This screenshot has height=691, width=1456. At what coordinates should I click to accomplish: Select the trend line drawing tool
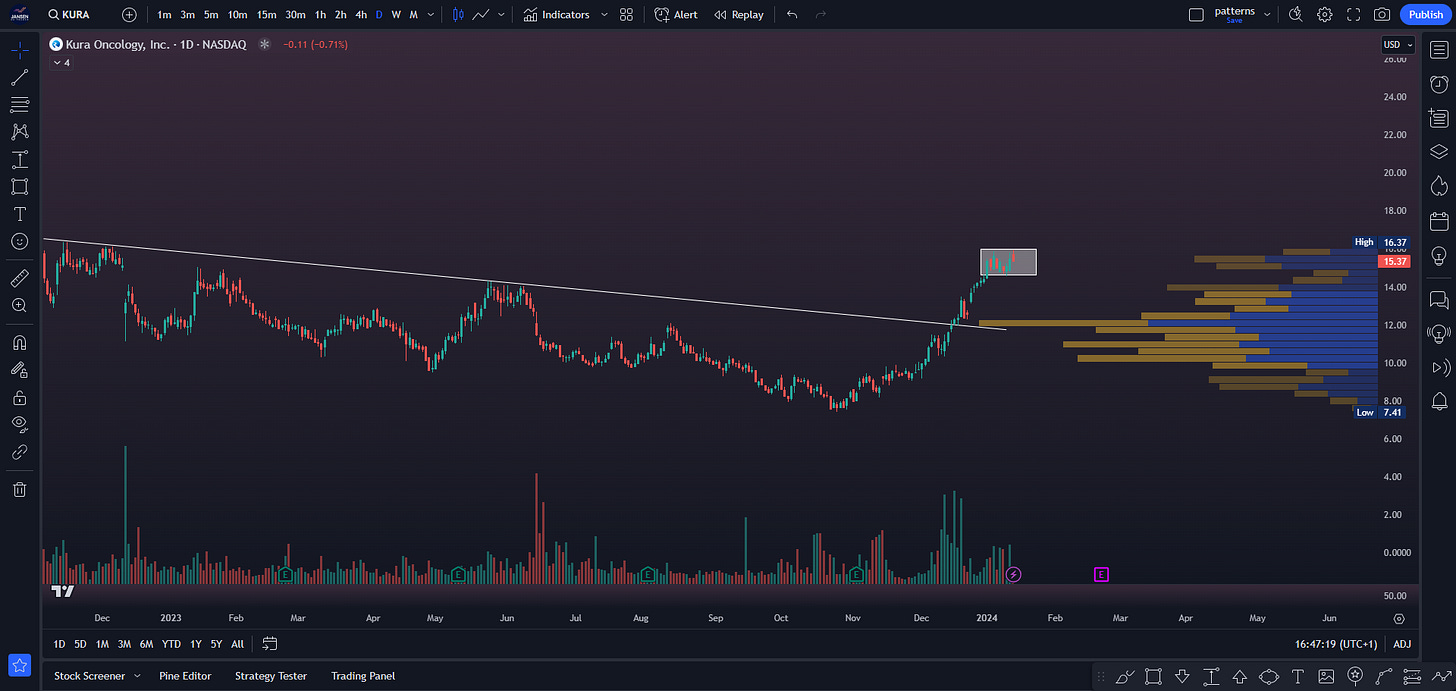20,77
